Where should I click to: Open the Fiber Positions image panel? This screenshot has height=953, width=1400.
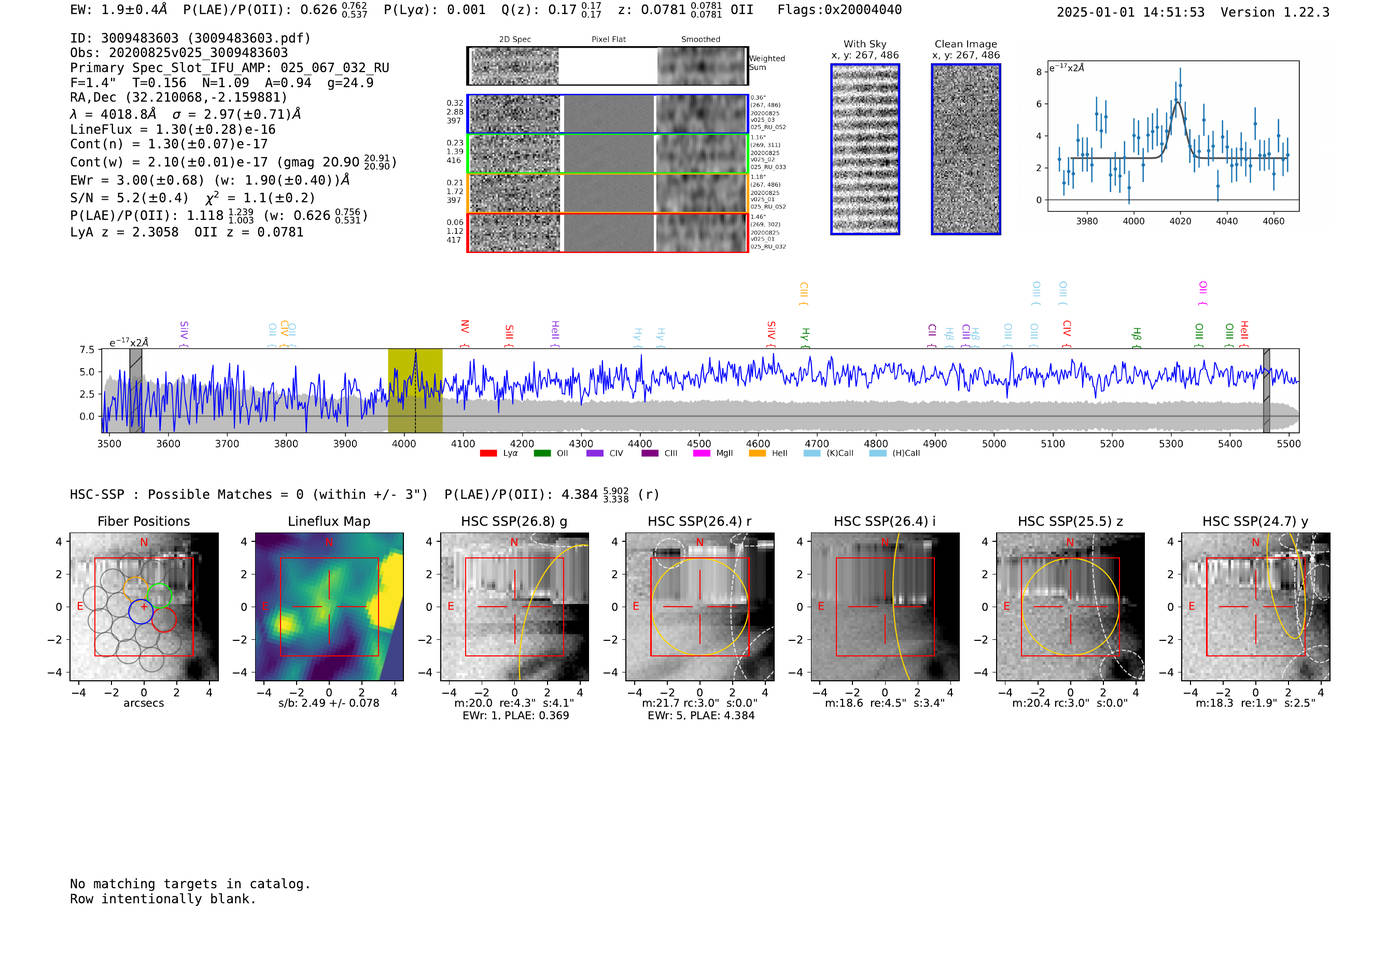tap(144, 607)
